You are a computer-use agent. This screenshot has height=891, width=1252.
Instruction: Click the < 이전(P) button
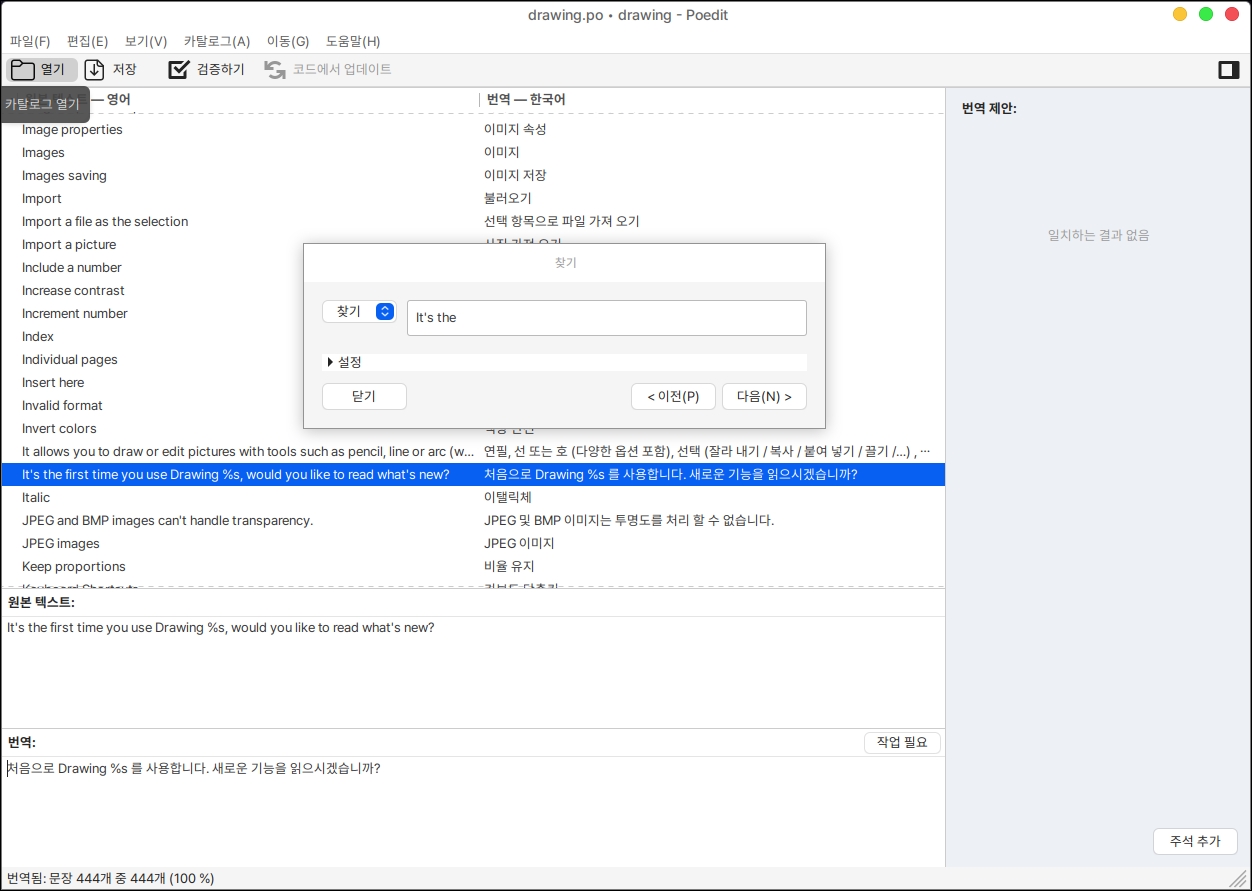pyautogui.click(x=673, y=397)
